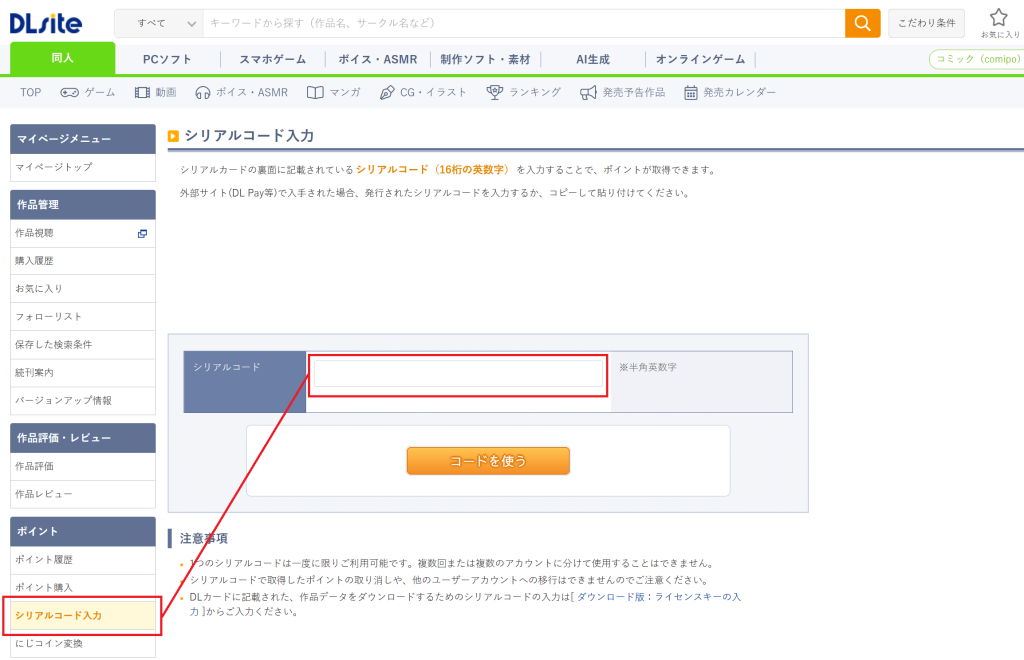Click the DLsite logo

click(x=46, y=22)
